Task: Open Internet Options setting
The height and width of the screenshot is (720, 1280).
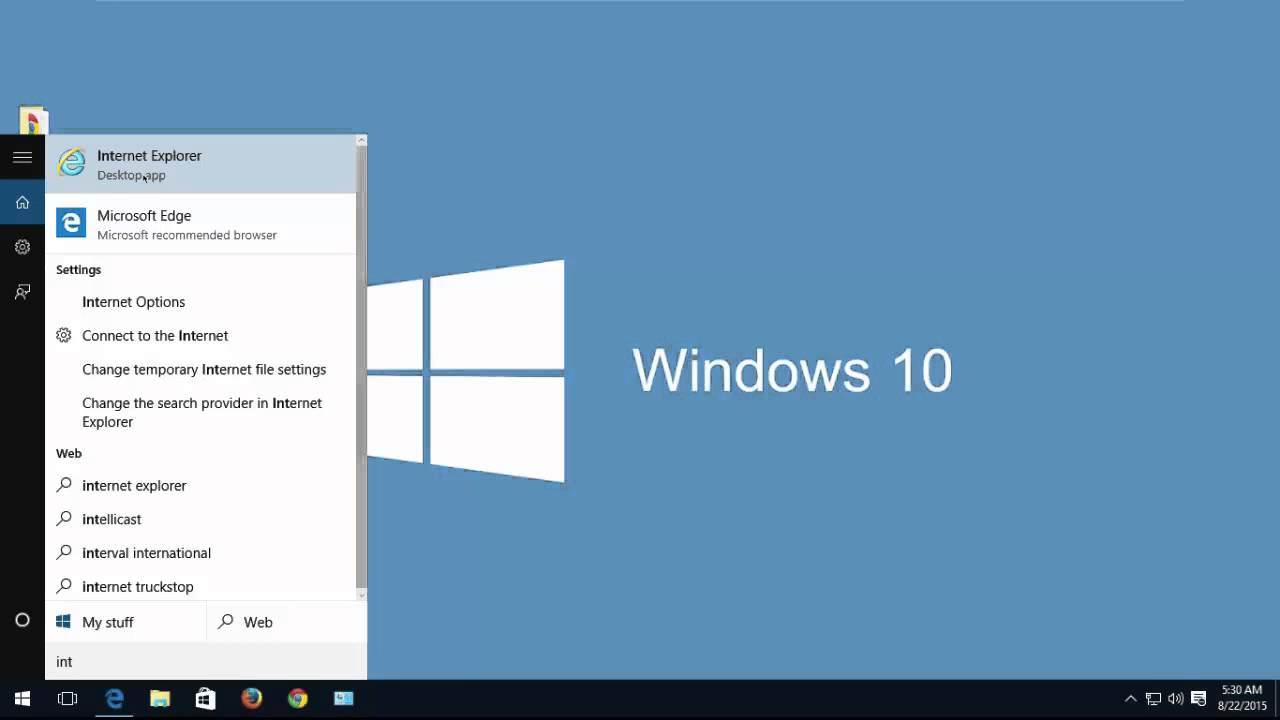Action: (x=200, y=302)
